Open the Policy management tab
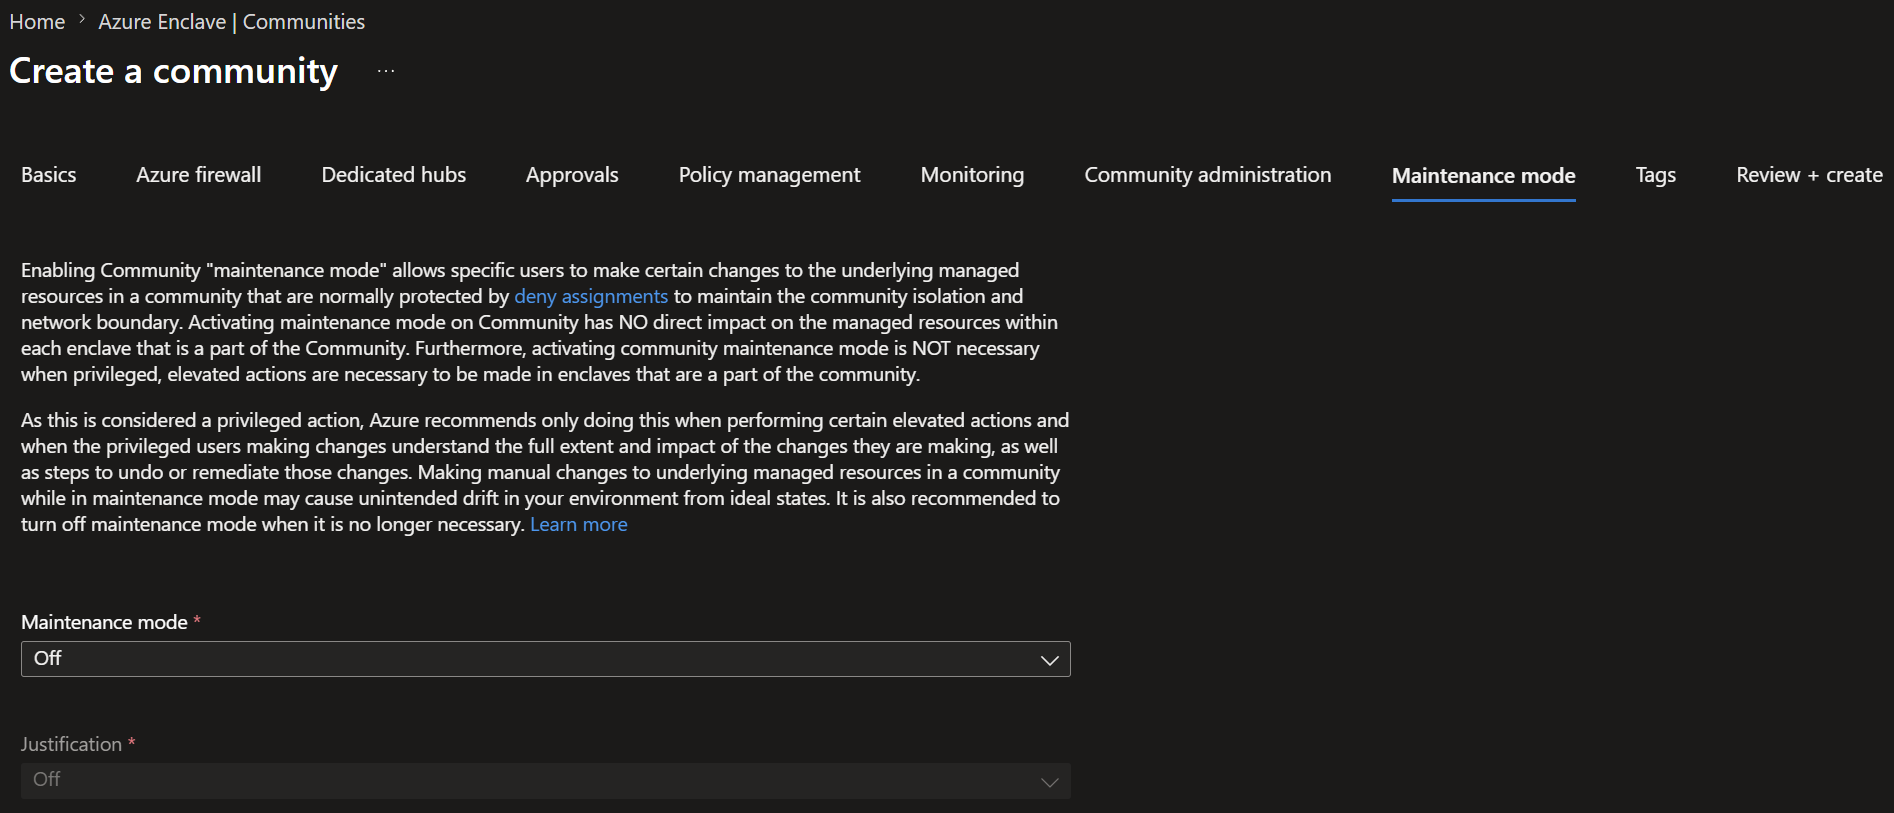The image size is (1894, 813). 769,175
